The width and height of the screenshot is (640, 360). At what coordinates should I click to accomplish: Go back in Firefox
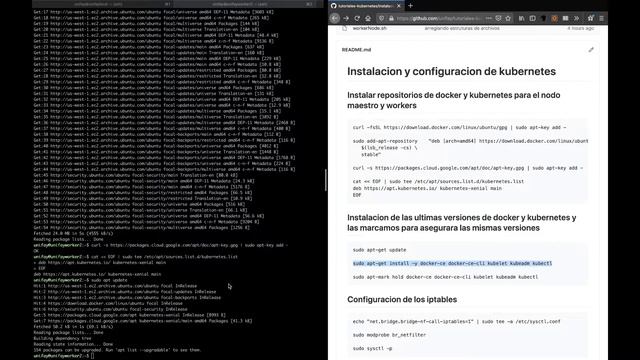click(x=335, y=18)
